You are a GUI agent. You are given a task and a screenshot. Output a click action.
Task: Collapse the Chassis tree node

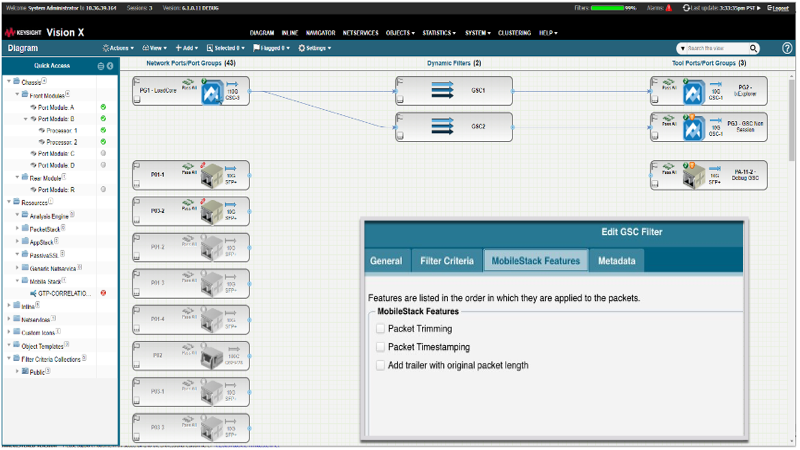[9, 82]
